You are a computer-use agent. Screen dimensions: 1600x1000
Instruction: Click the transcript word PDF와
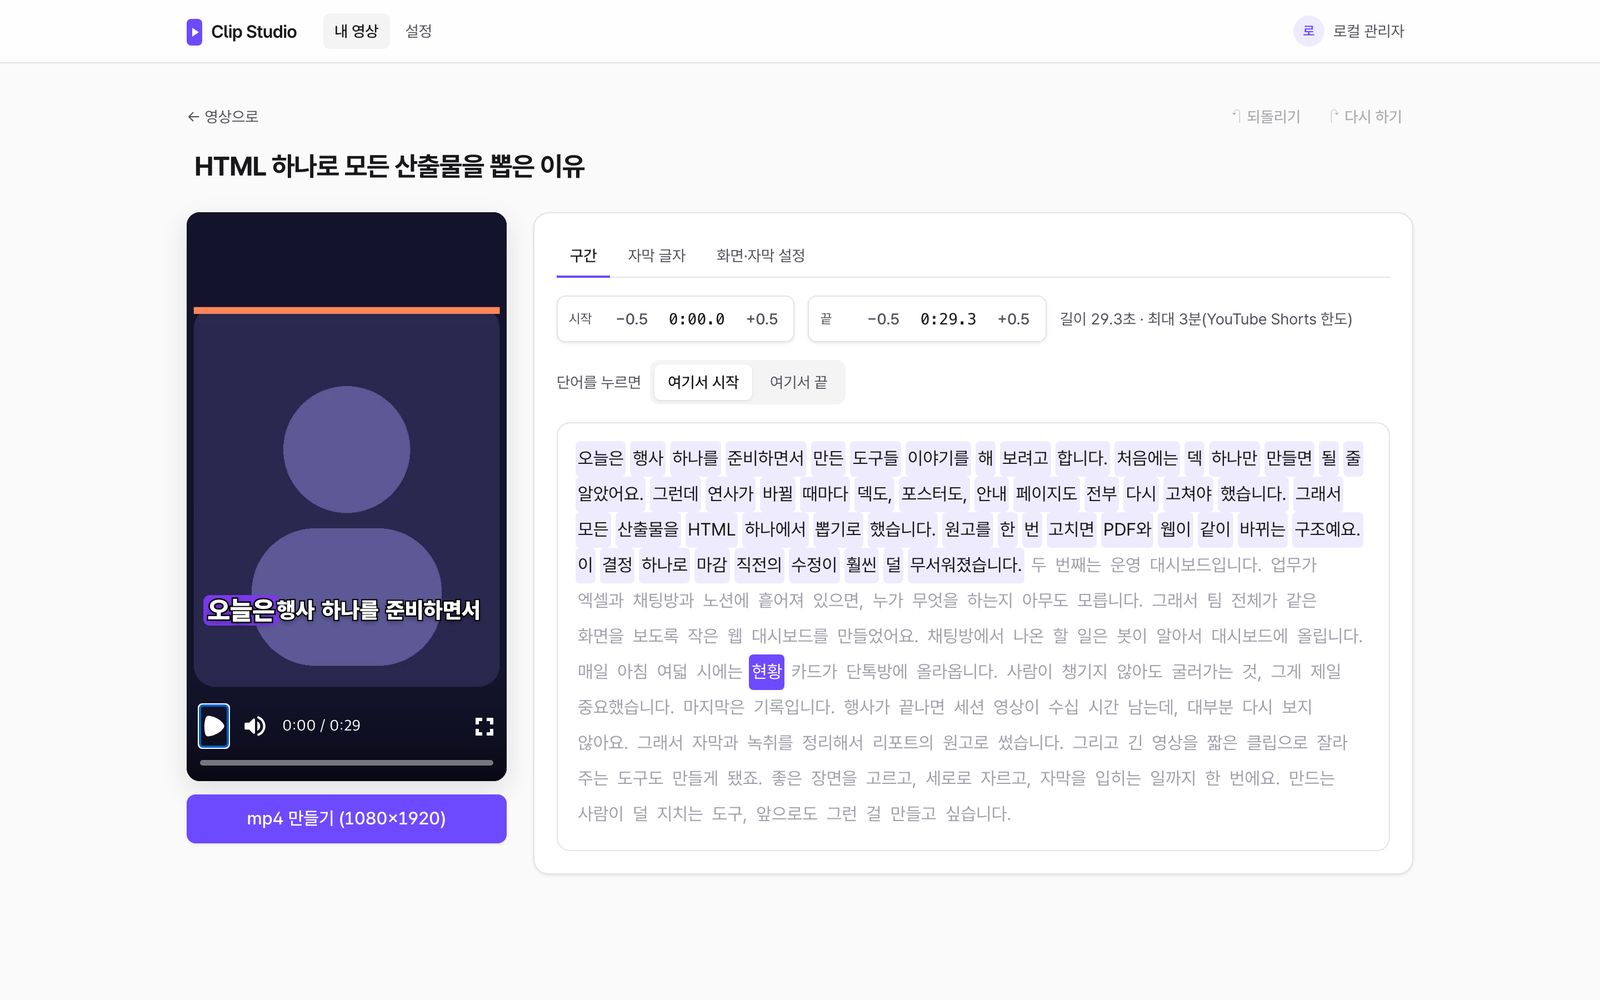(1127, 530)
